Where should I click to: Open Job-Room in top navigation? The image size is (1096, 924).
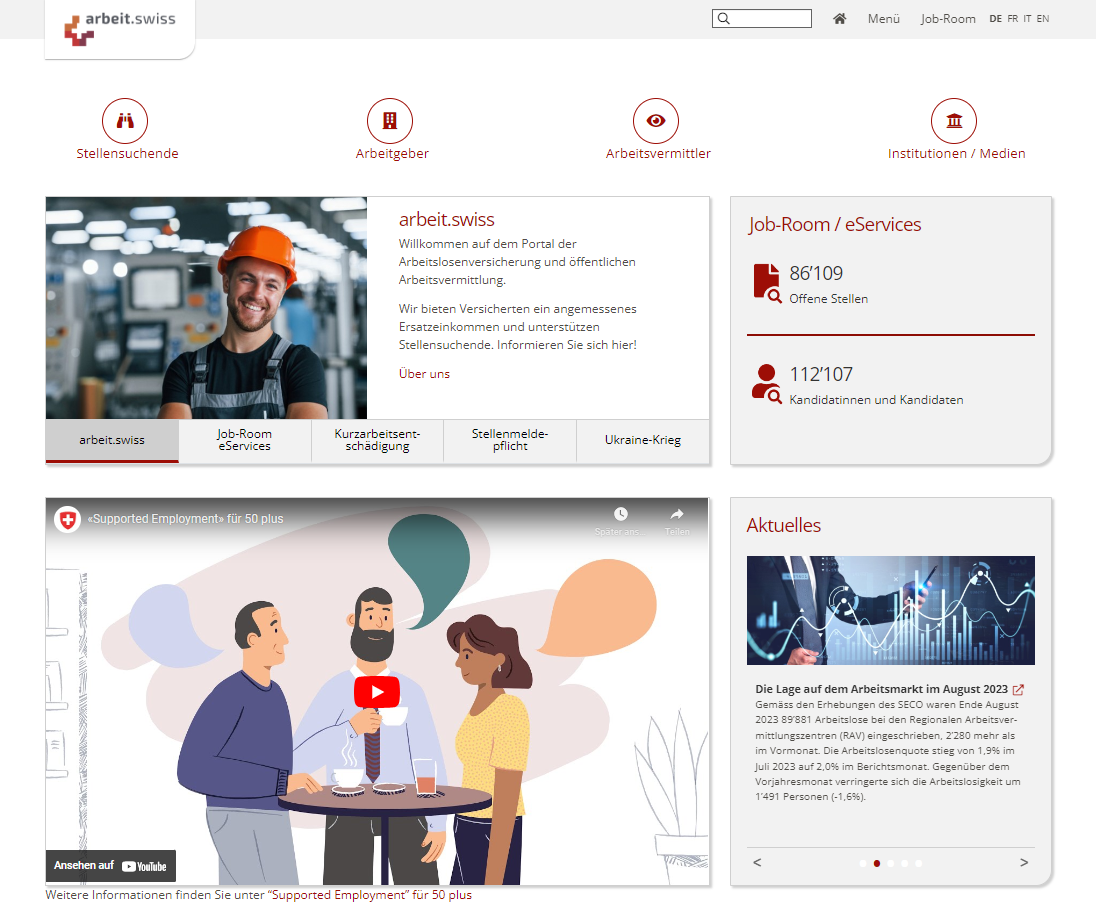[948, 19]
